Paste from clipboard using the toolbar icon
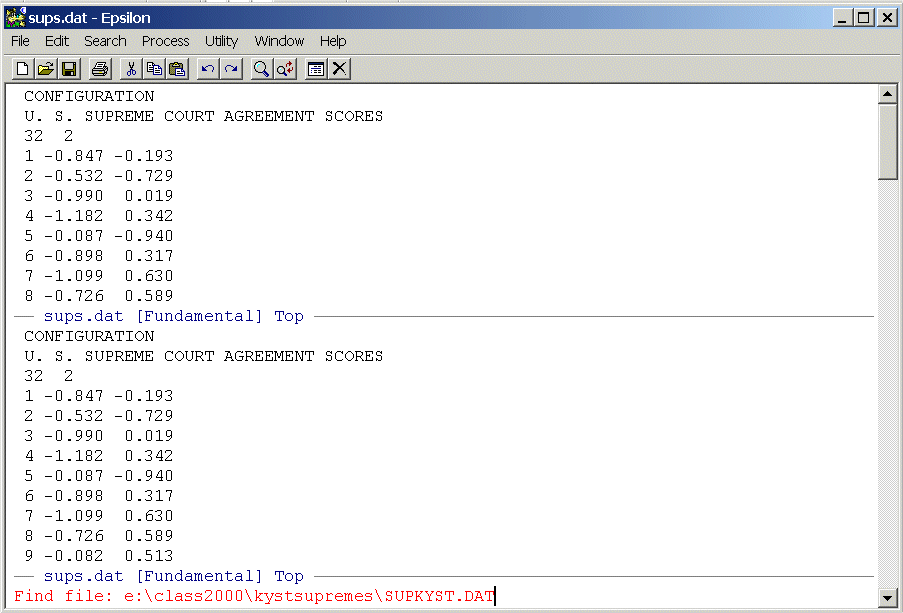903x613 pixels. pos(177,69)
